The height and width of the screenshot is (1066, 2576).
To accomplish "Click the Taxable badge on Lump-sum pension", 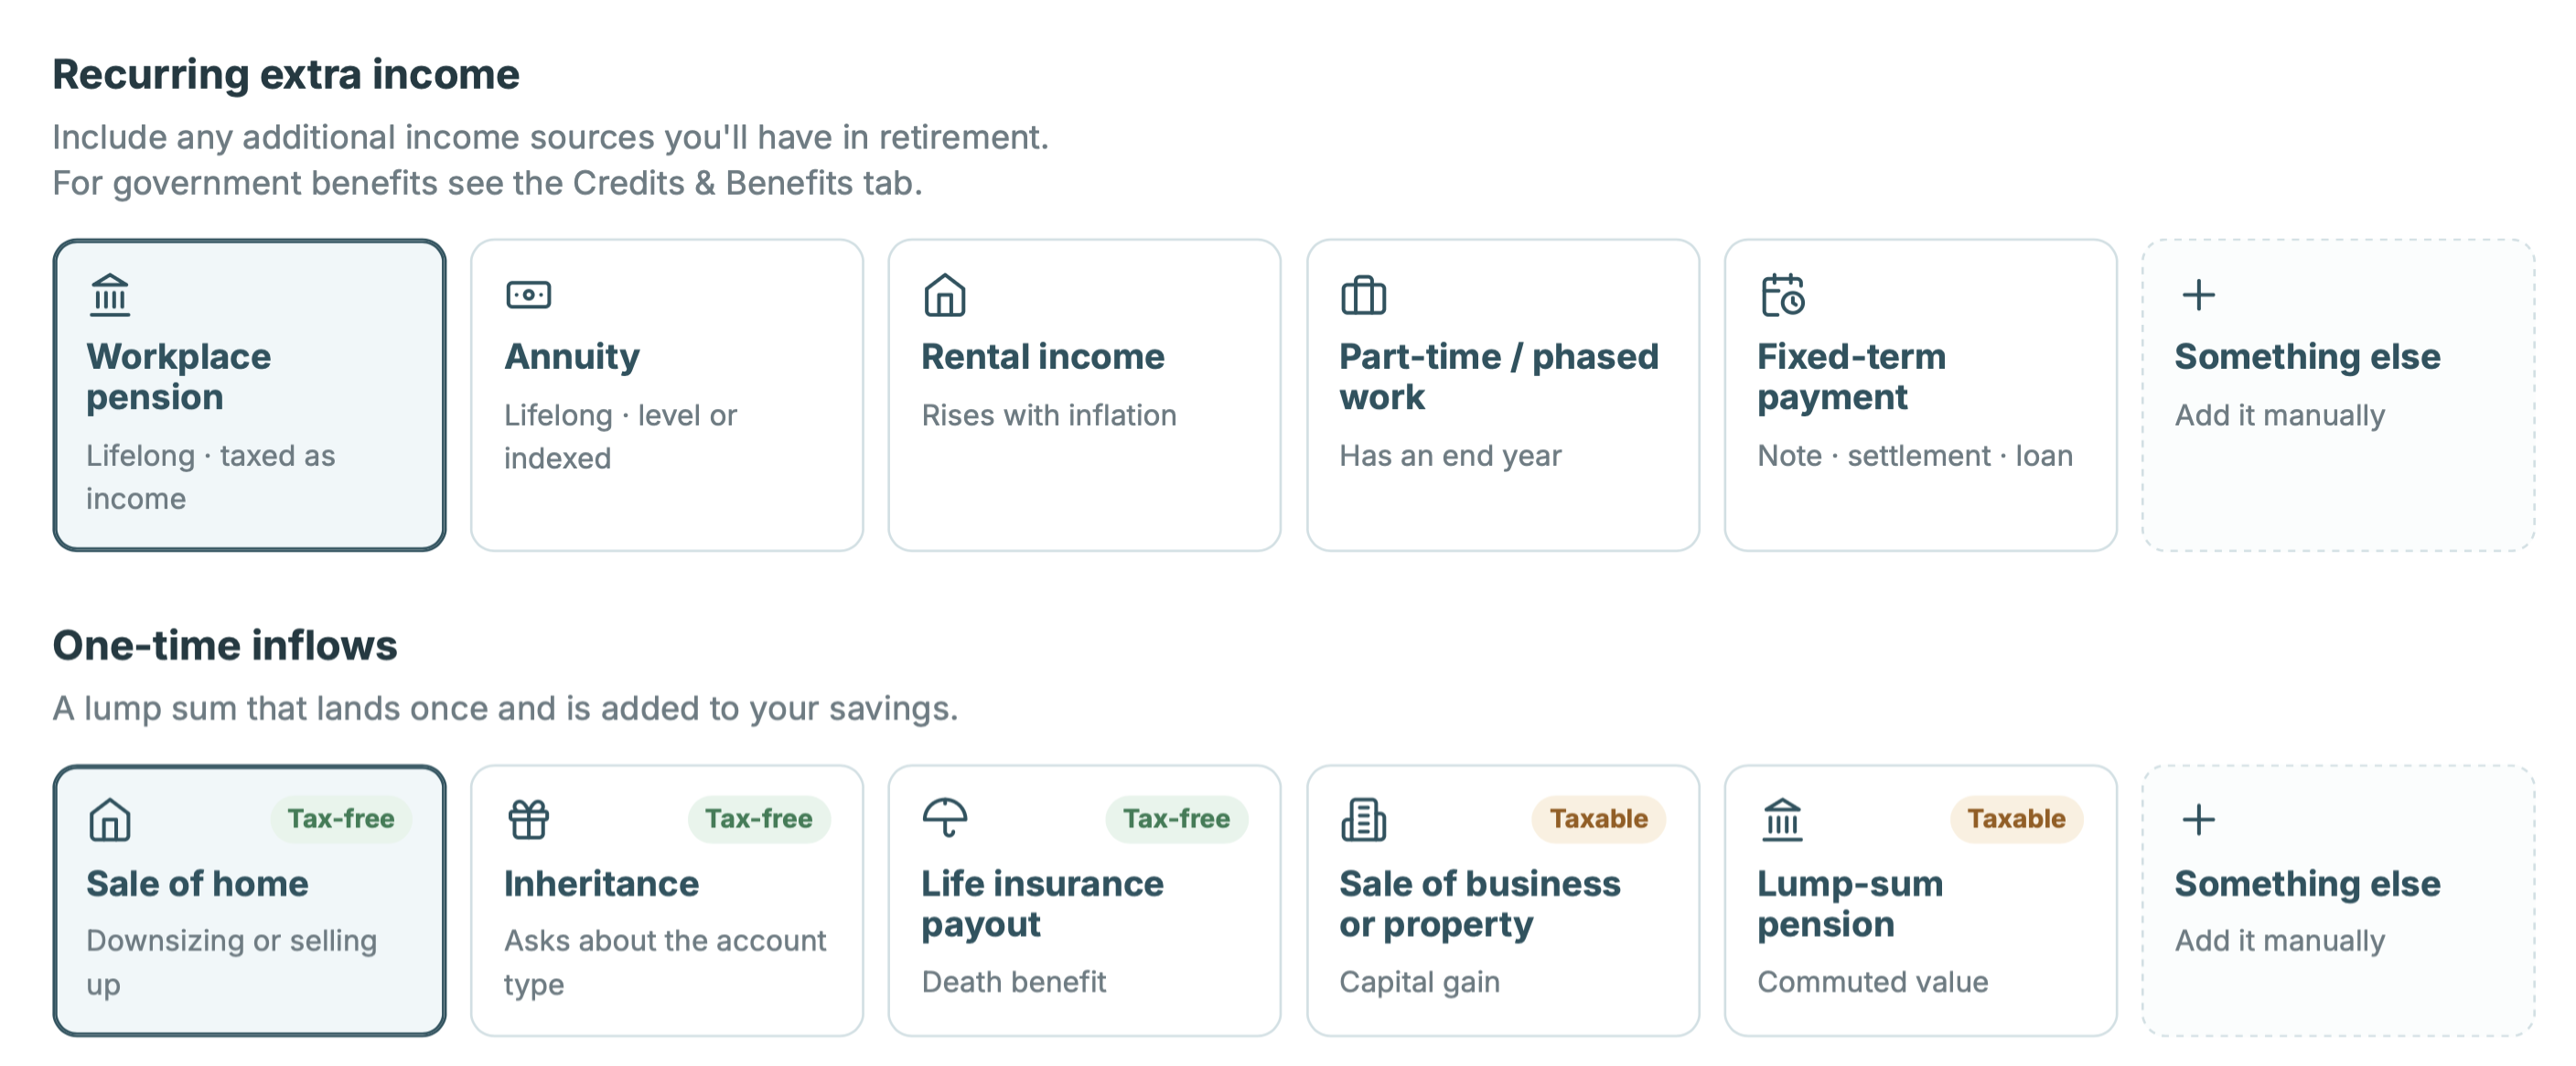I will coord(2016,819).
